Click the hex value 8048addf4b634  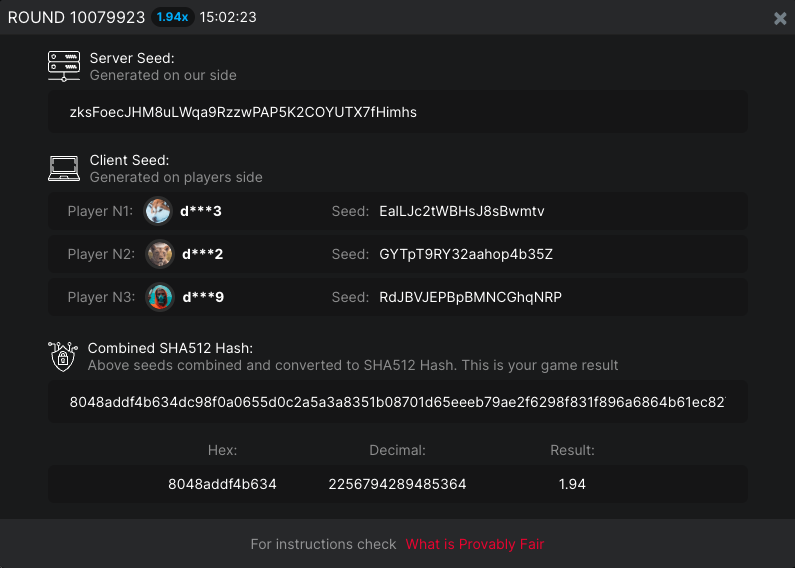click(x=222, y=484)
